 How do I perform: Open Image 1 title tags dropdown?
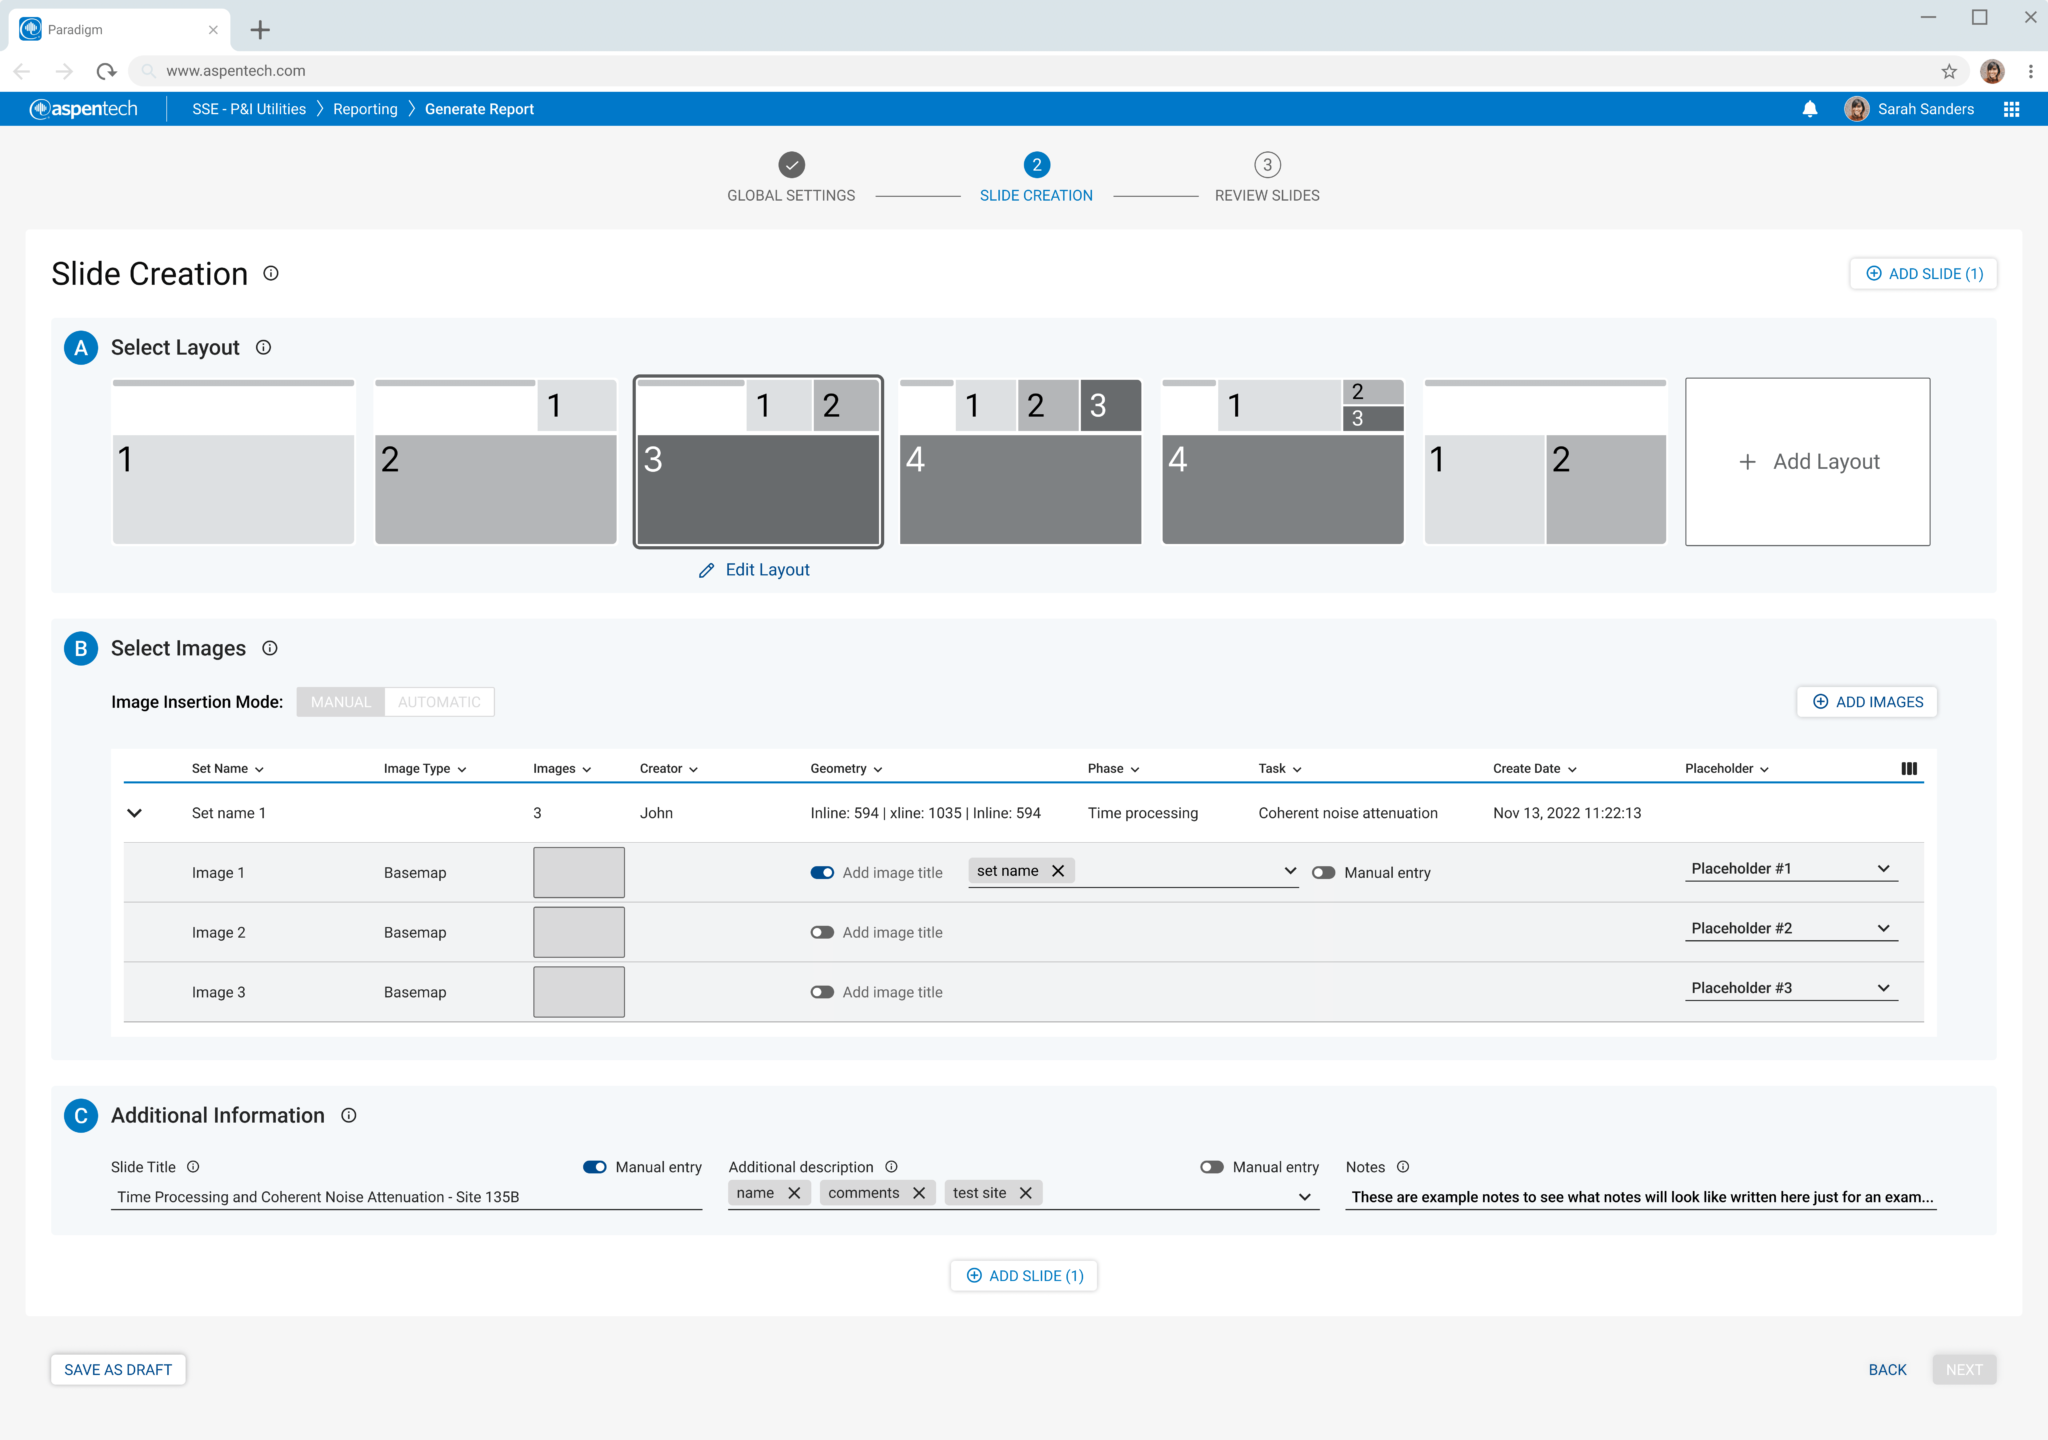click(x=1289, y=871)
